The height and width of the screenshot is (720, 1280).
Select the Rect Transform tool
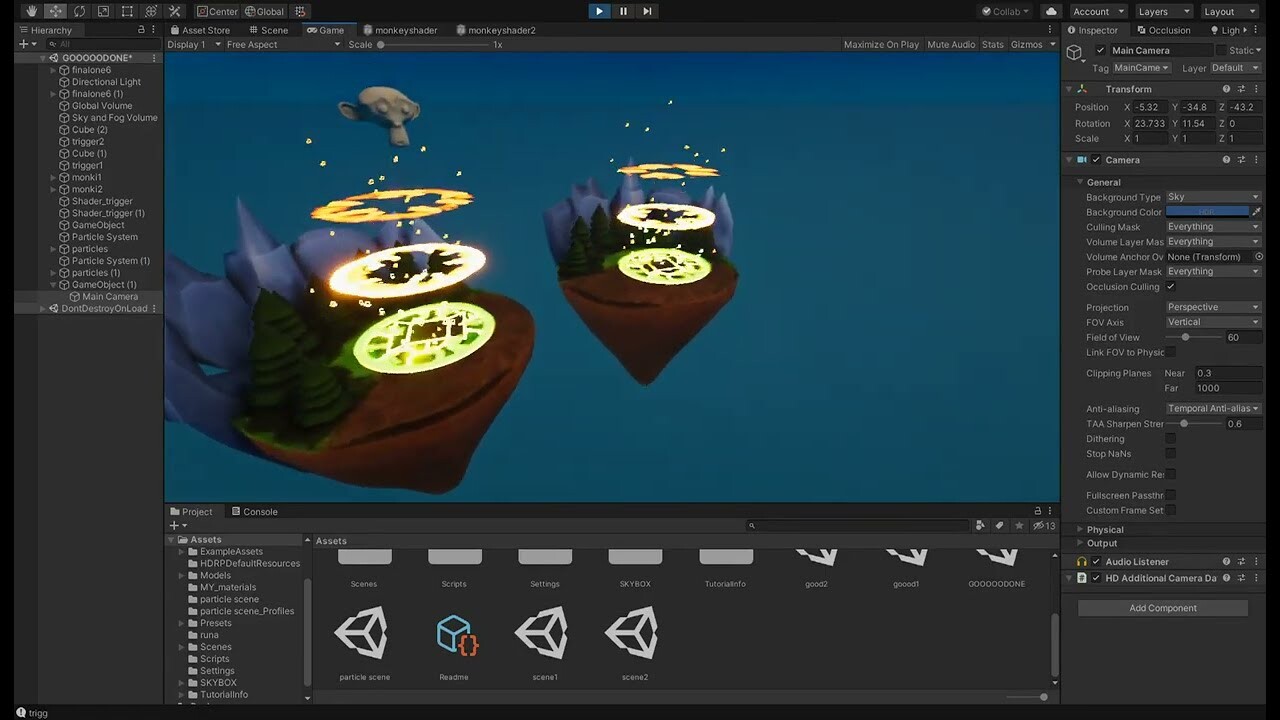coord(127,11)
